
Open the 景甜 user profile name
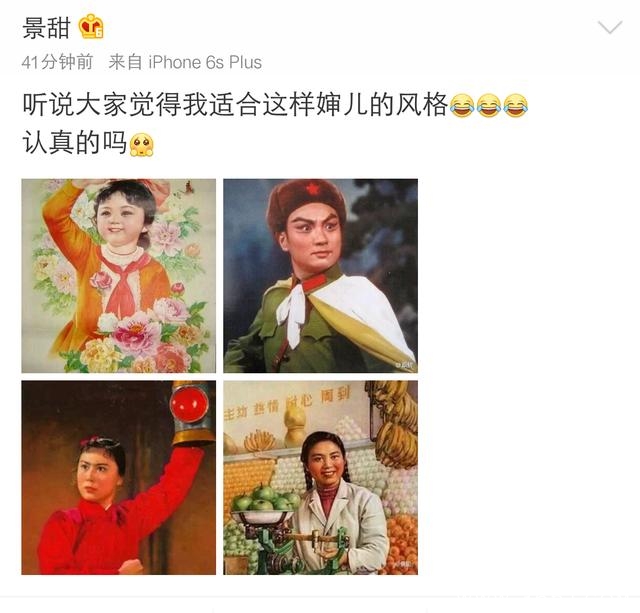tap(46, 28)
